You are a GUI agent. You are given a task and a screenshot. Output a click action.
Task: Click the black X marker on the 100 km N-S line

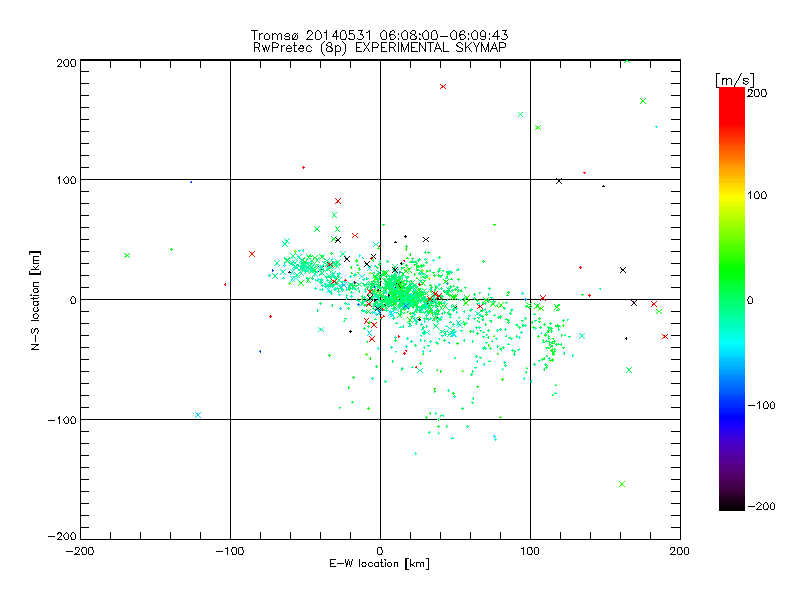tap(559, 181)
